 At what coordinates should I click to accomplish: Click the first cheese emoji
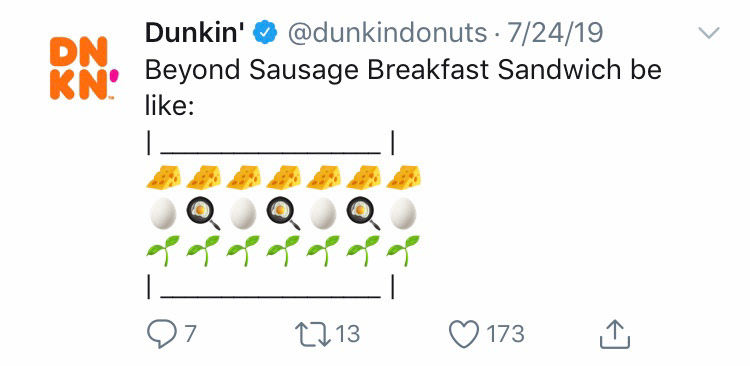click(x=164, y=177)
